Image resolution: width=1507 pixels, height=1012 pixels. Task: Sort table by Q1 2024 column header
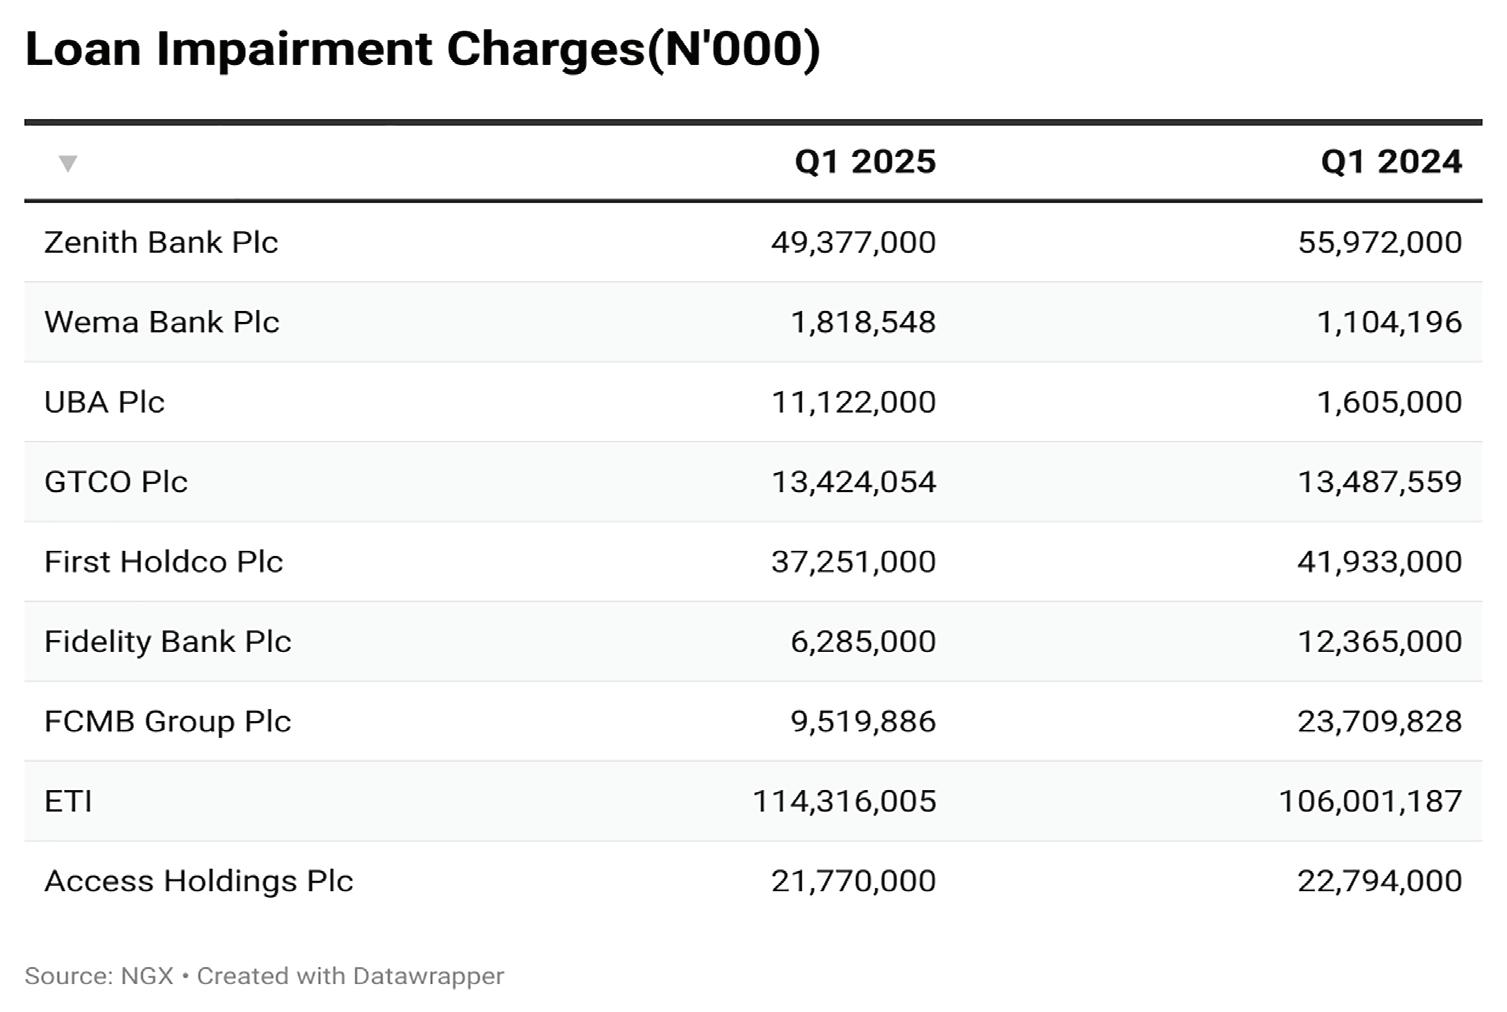[1391, 162]
